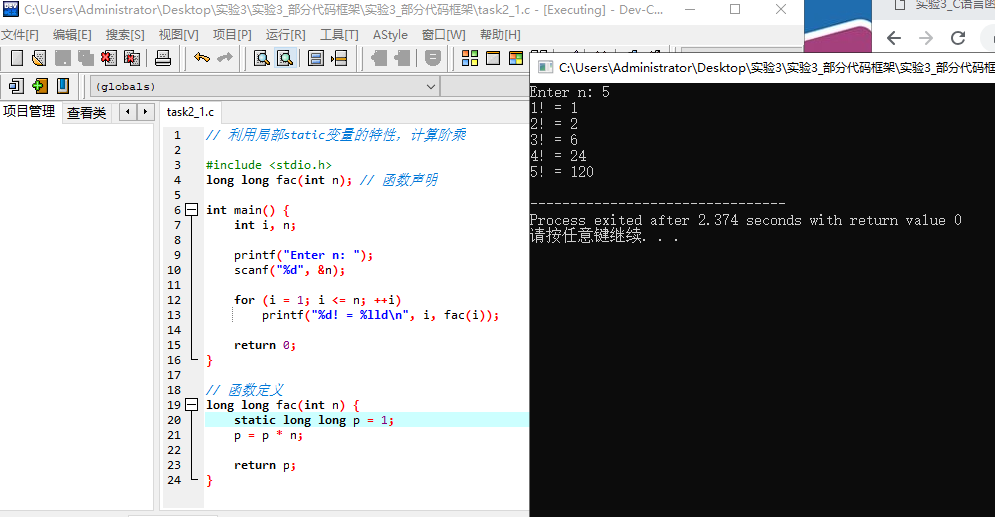Click the highlighted Replace magnifier icon
The height and width of the screenshot is (517, 995).
point(285,58)
